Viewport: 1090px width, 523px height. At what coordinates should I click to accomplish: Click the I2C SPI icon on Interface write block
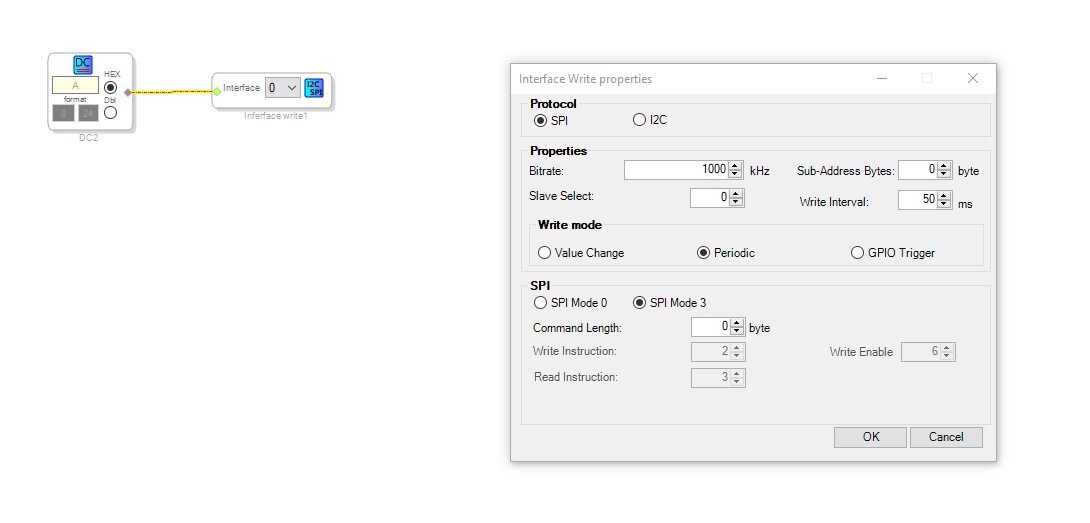coord(314,88)
